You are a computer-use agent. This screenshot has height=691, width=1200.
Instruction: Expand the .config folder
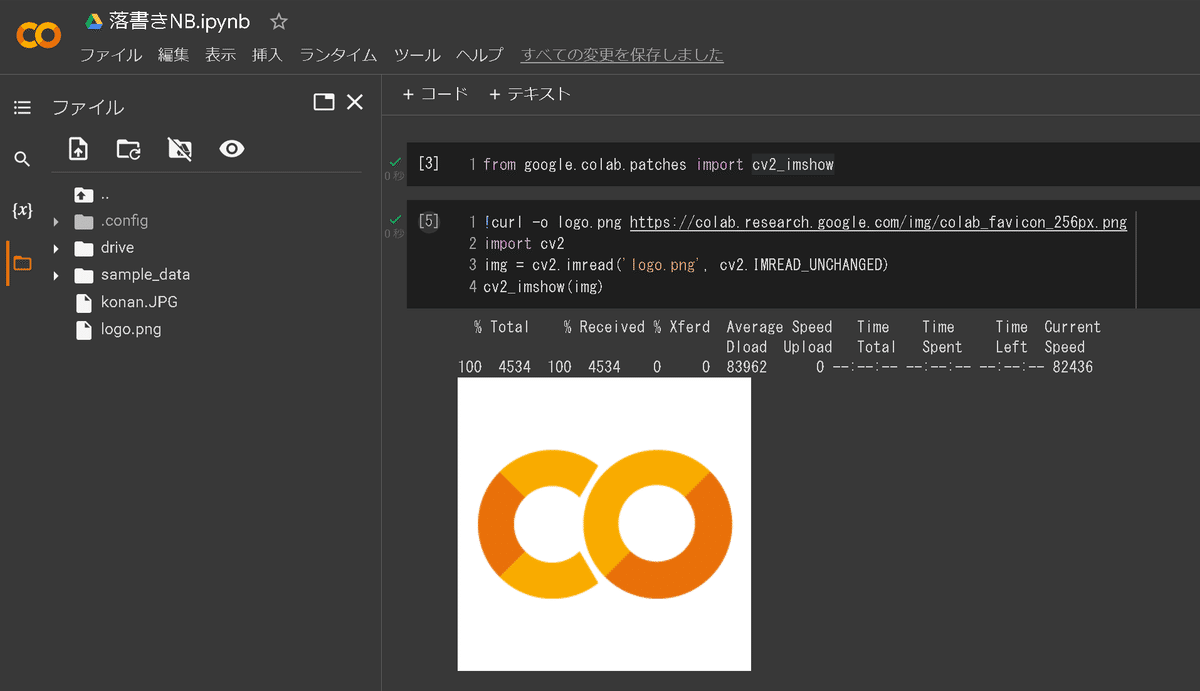tap(57, 221)
